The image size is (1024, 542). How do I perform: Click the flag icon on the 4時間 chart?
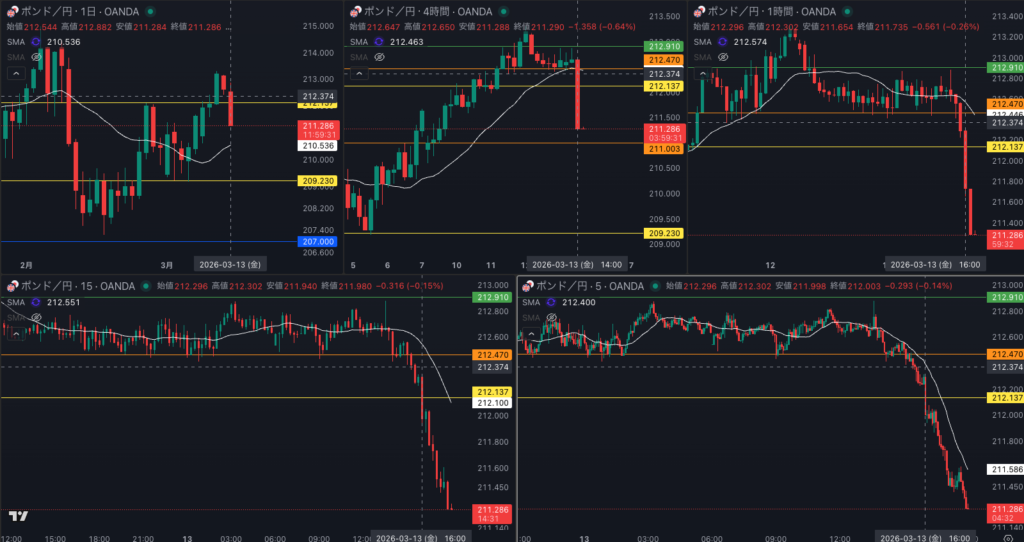pos(356,11)
